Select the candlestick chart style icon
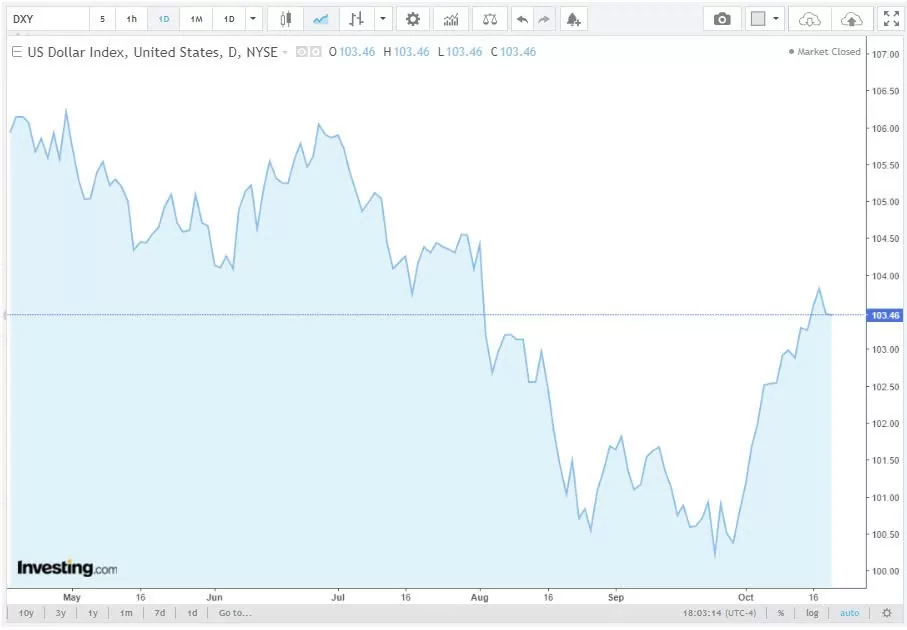This screenshot has height=630, width=907. (286, 19)
